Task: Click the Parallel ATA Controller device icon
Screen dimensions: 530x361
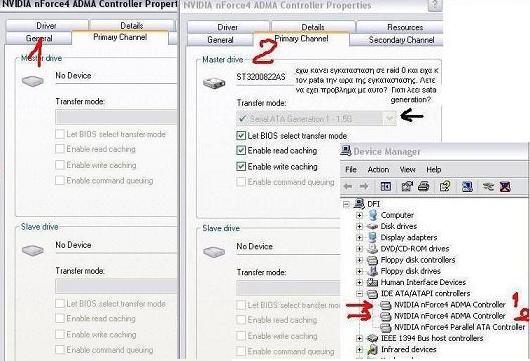Action: pos(386,327)
